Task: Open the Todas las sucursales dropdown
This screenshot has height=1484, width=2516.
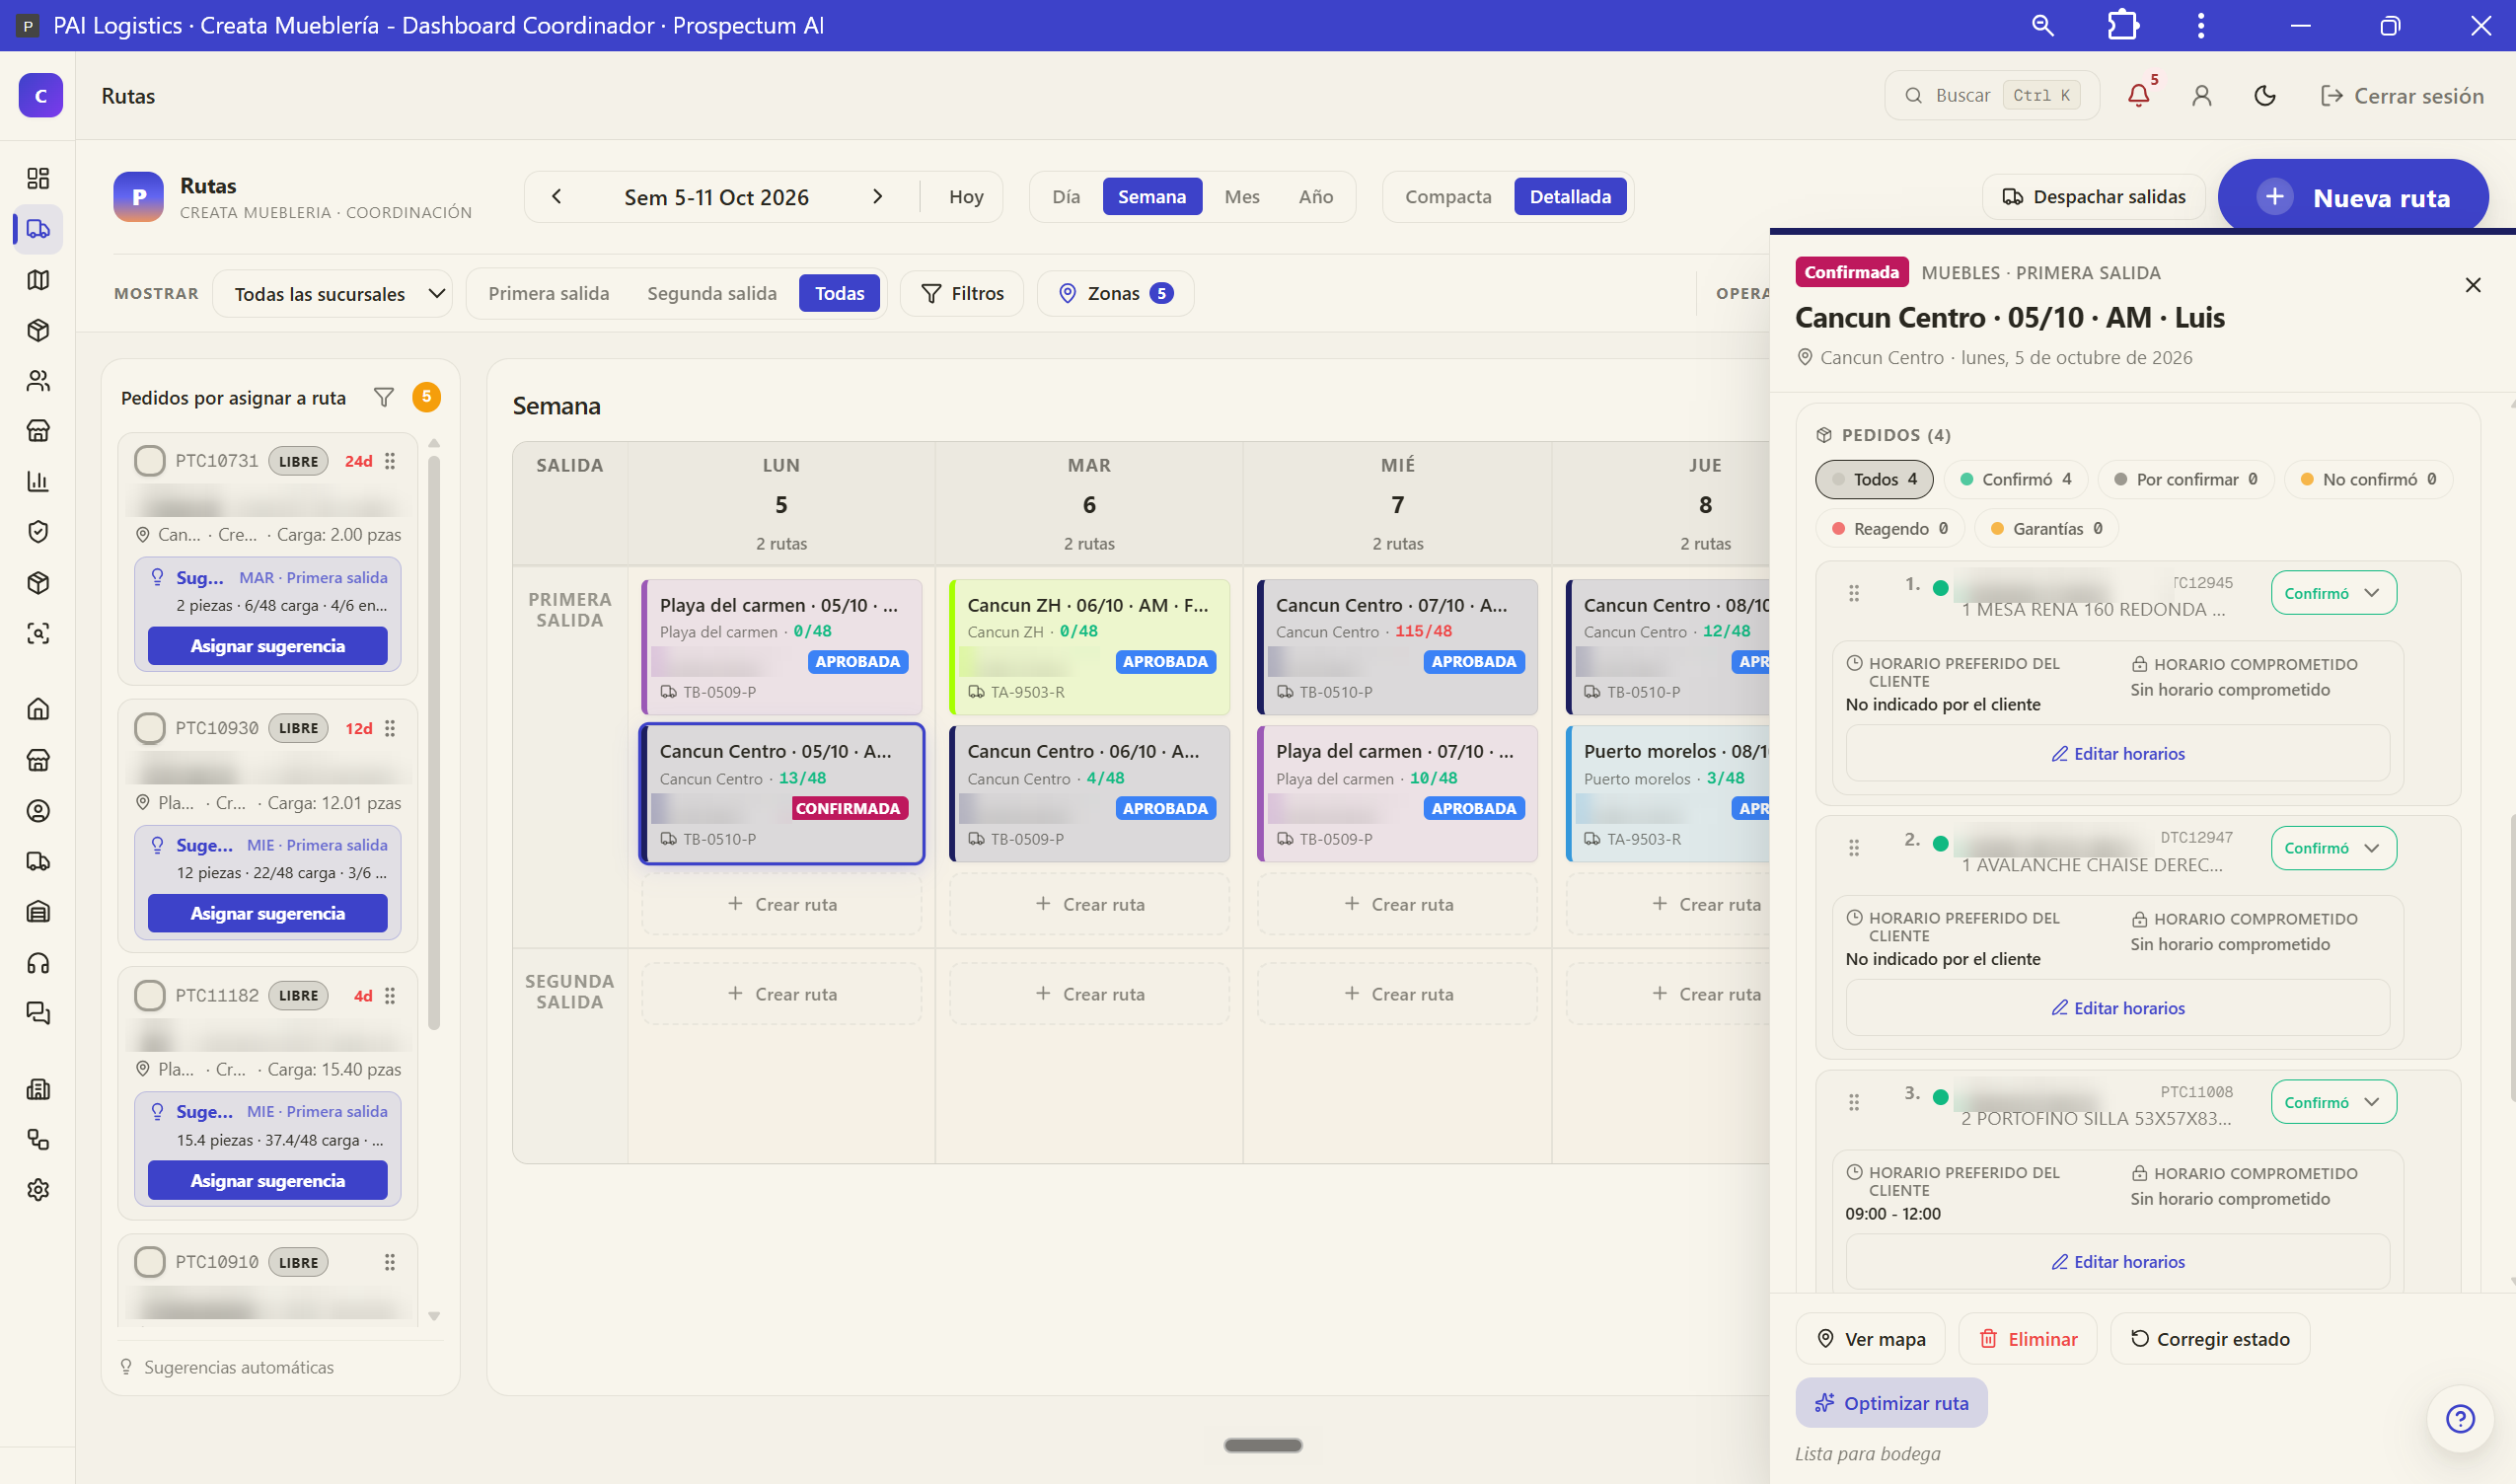Action: [332, 294]
